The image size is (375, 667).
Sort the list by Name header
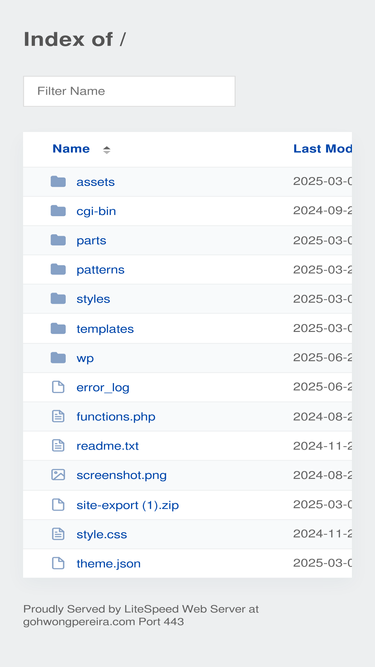pyautogui.click(x=71, y=149)
